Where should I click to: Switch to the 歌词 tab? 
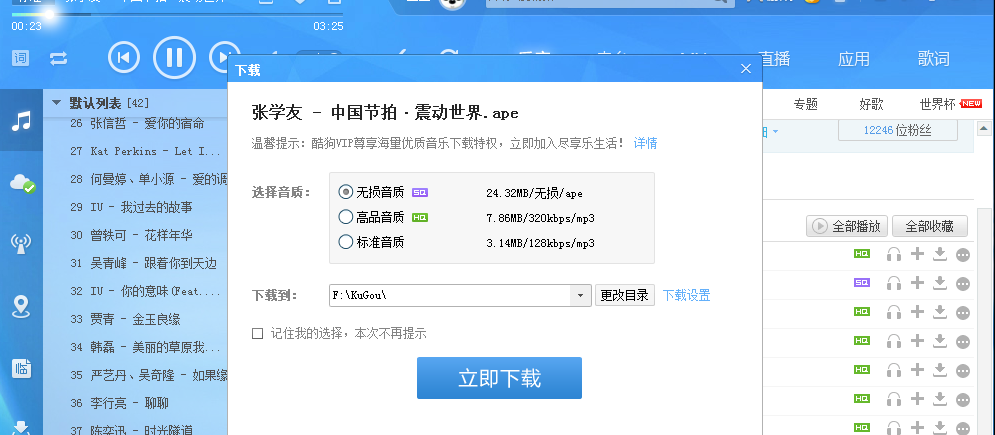[933, 59]
